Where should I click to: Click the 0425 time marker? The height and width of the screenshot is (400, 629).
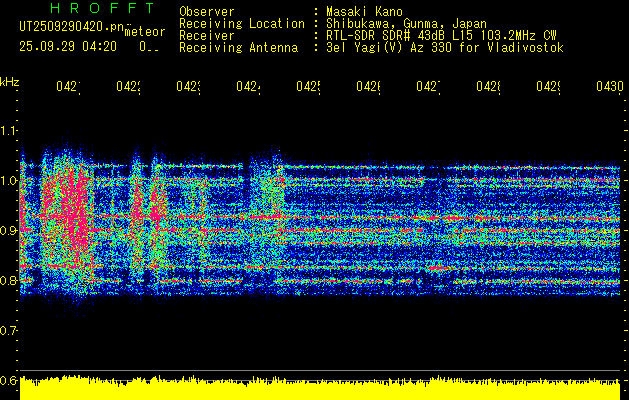308,87
